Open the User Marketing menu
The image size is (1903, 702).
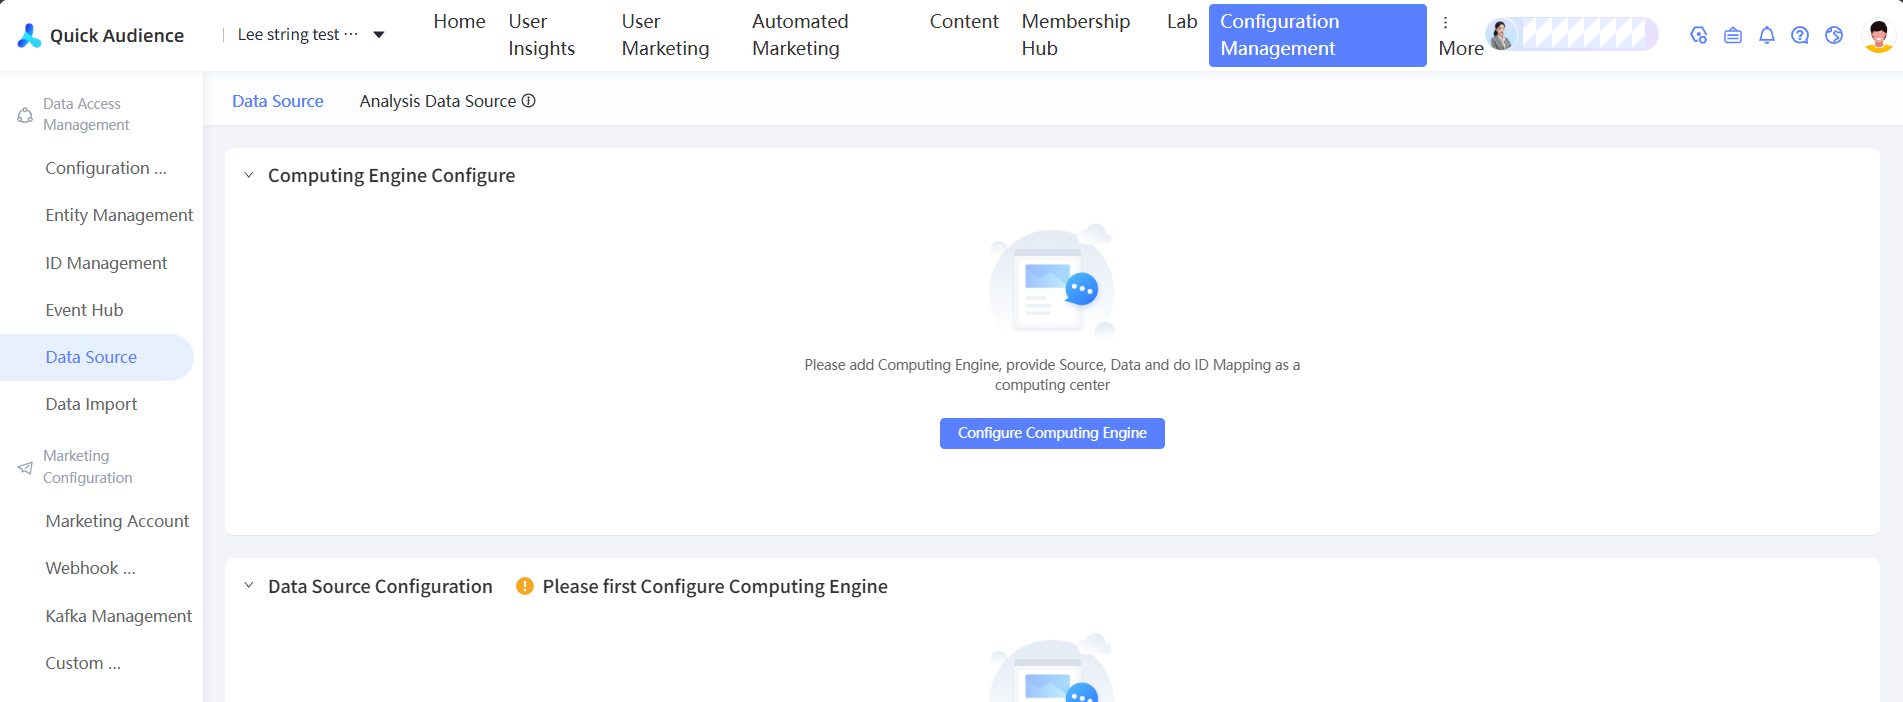[x=665, y=35]
